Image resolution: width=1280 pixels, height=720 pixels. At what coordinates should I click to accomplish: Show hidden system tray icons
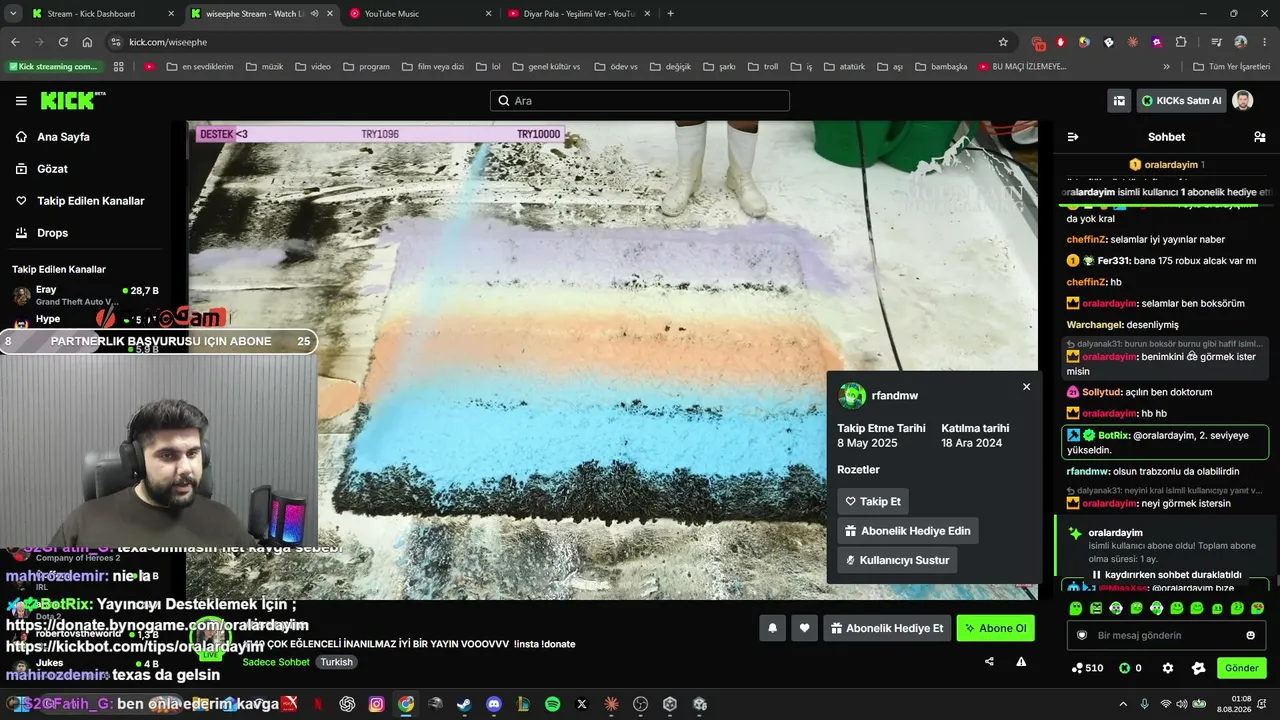[1123, 704]
